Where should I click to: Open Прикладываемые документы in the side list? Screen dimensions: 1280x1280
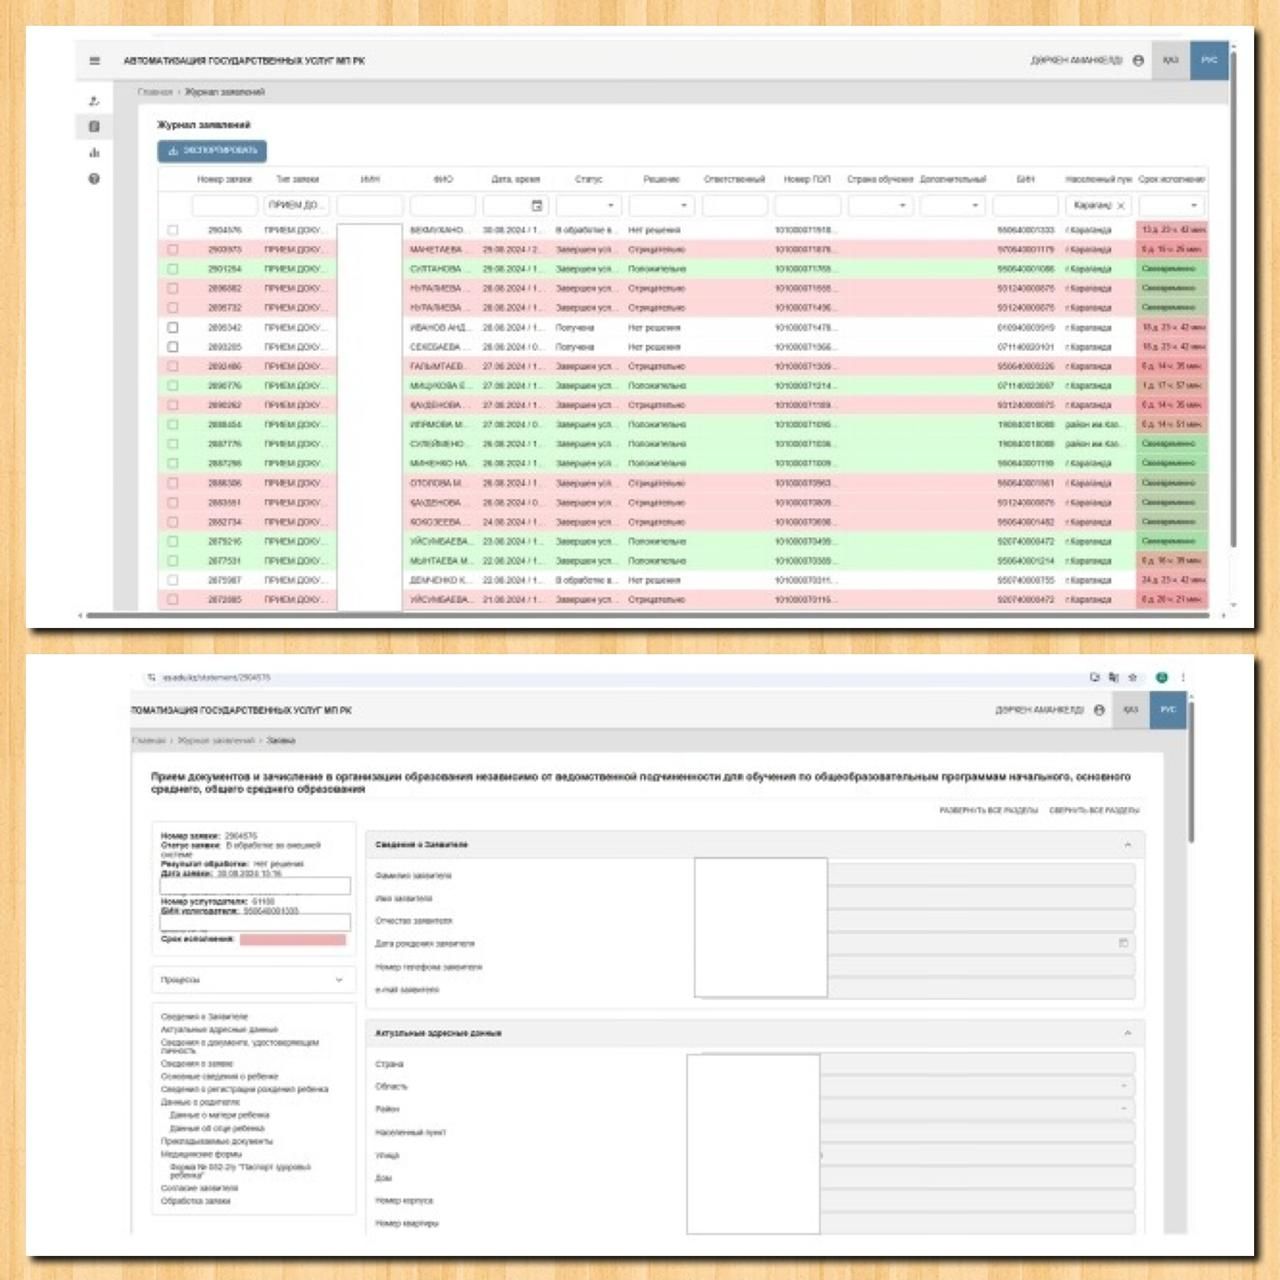click(216, 1141)
